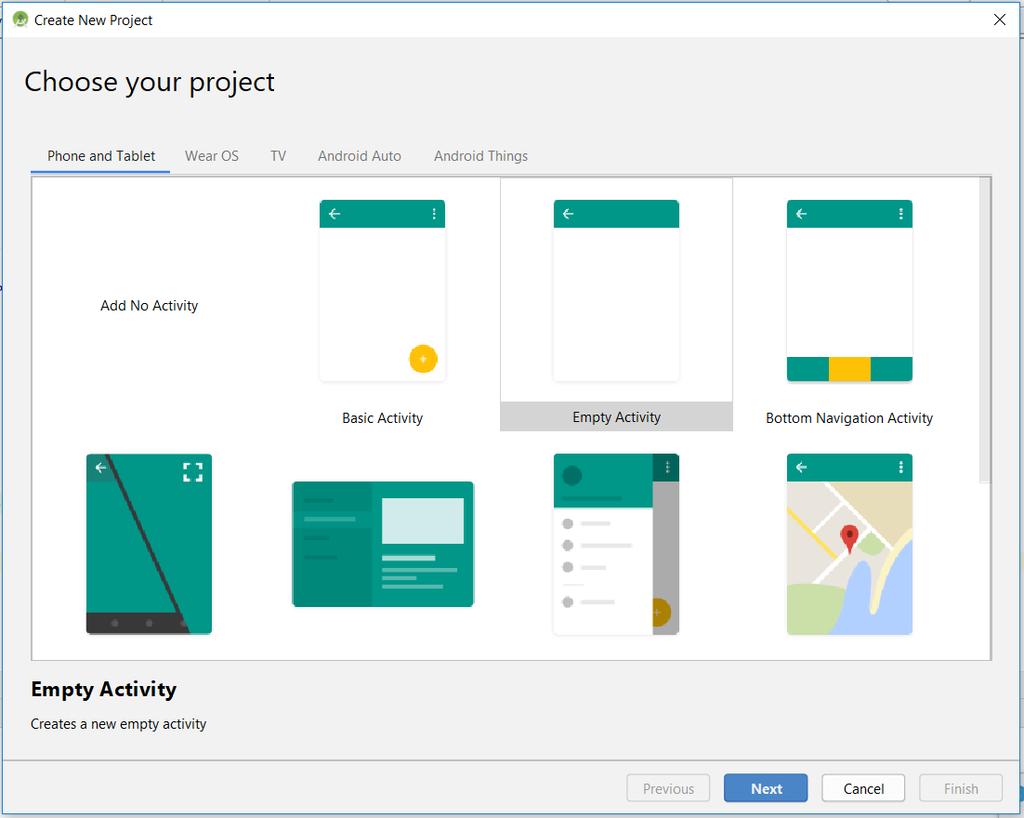
Task: Click the Next button
Action: click(765, 788)
